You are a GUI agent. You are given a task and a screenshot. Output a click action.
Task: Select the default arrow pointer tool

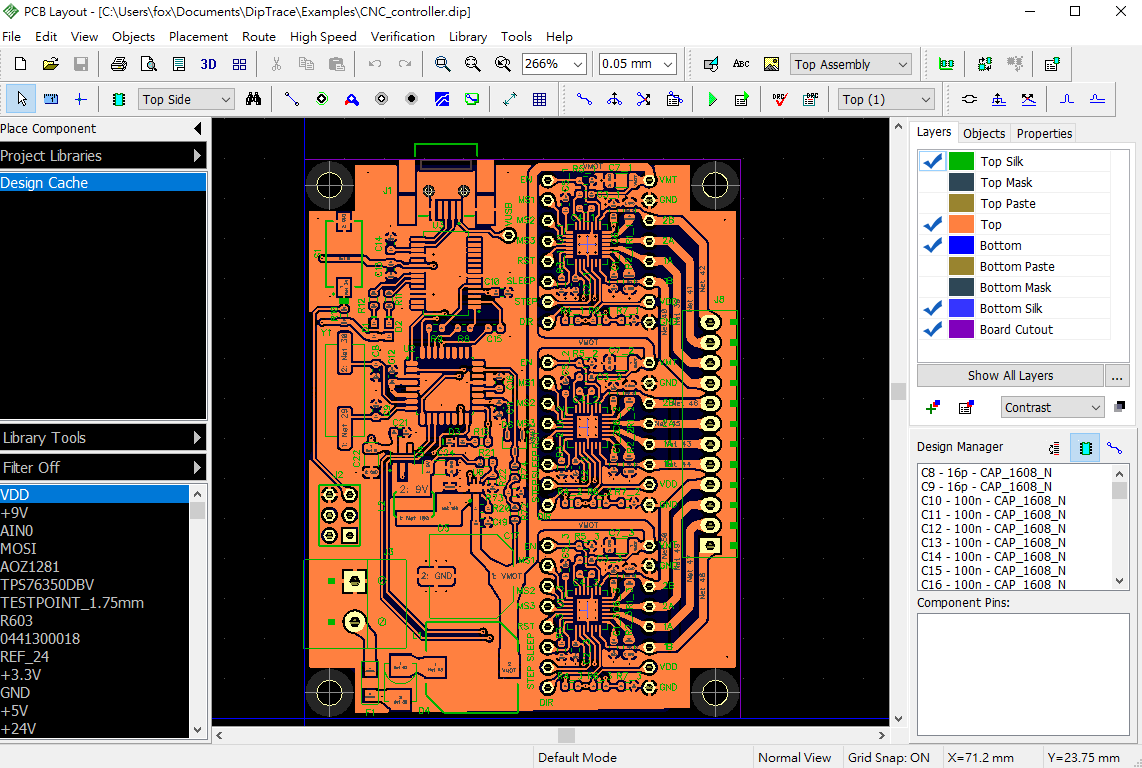pyautogui.click(x=21, y=99)
